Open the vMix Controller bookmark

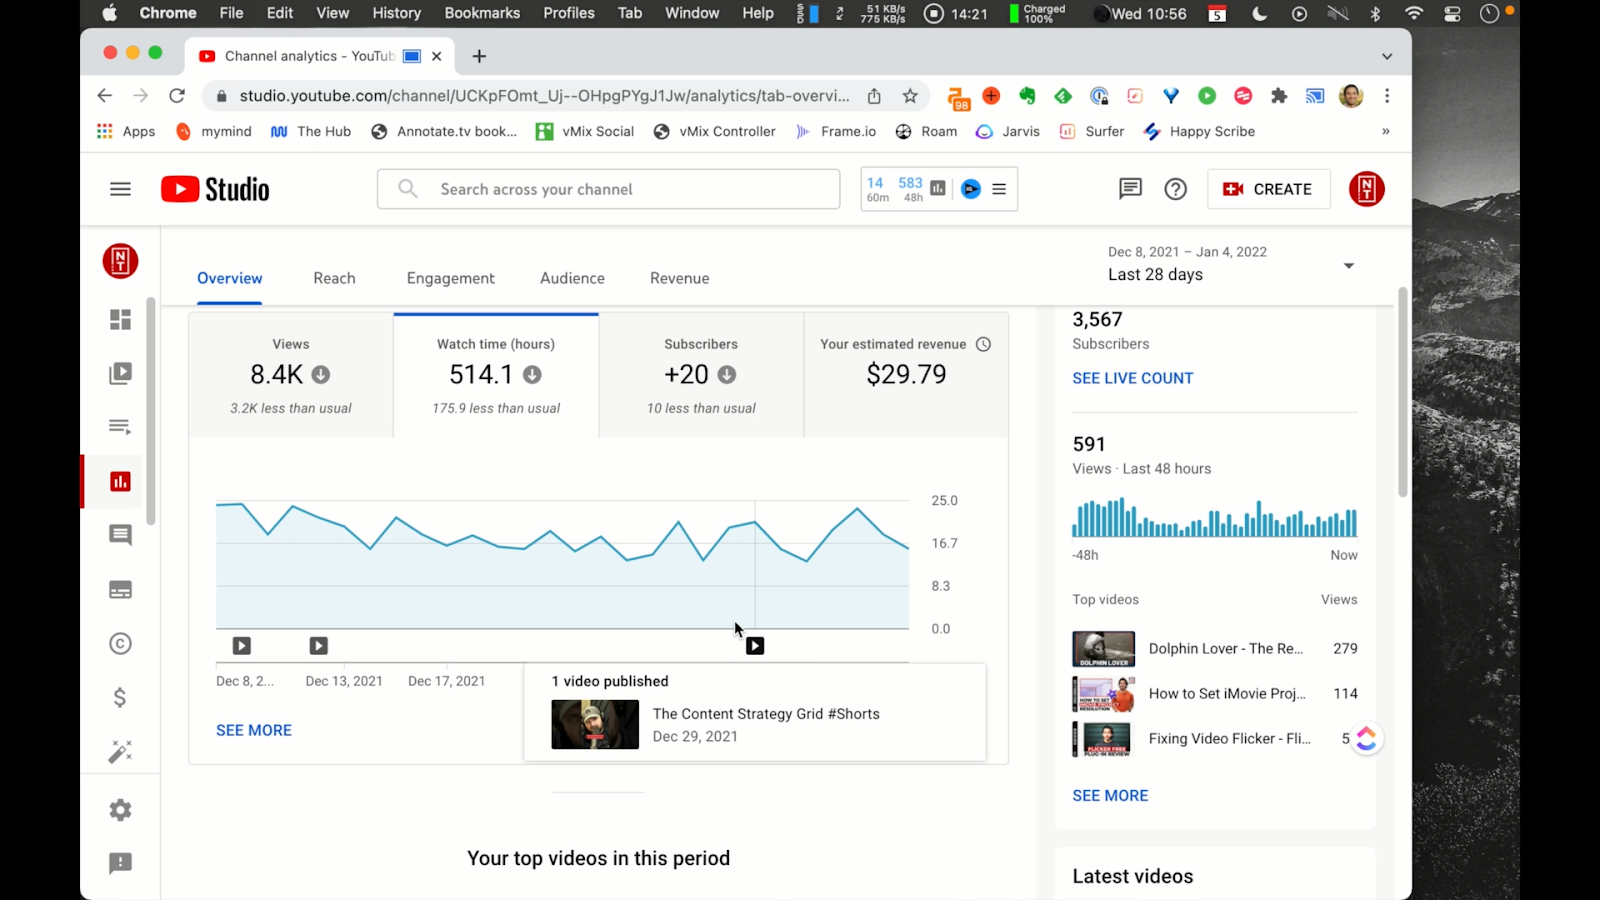[715, 131]
